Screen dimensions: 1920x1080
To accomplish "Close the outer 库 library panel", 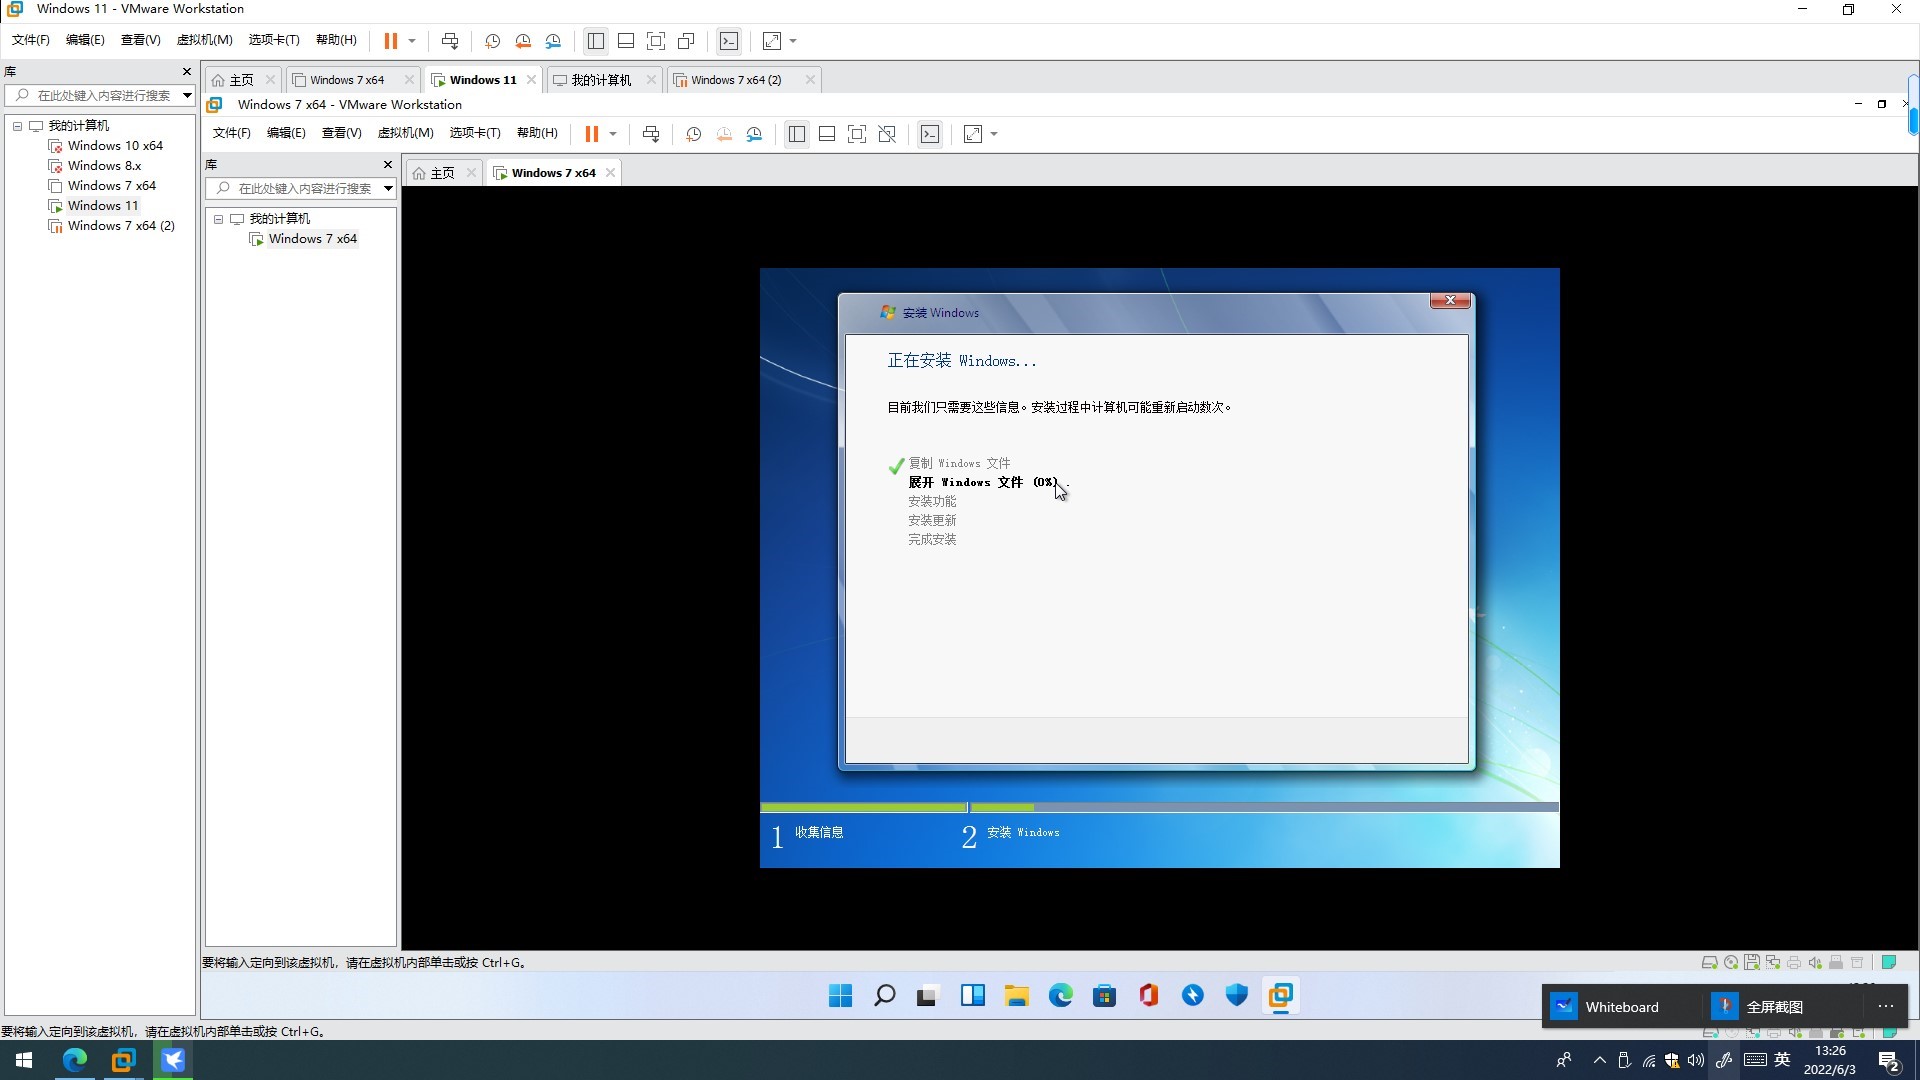I will pyautogui.click(x=186, y=72).
